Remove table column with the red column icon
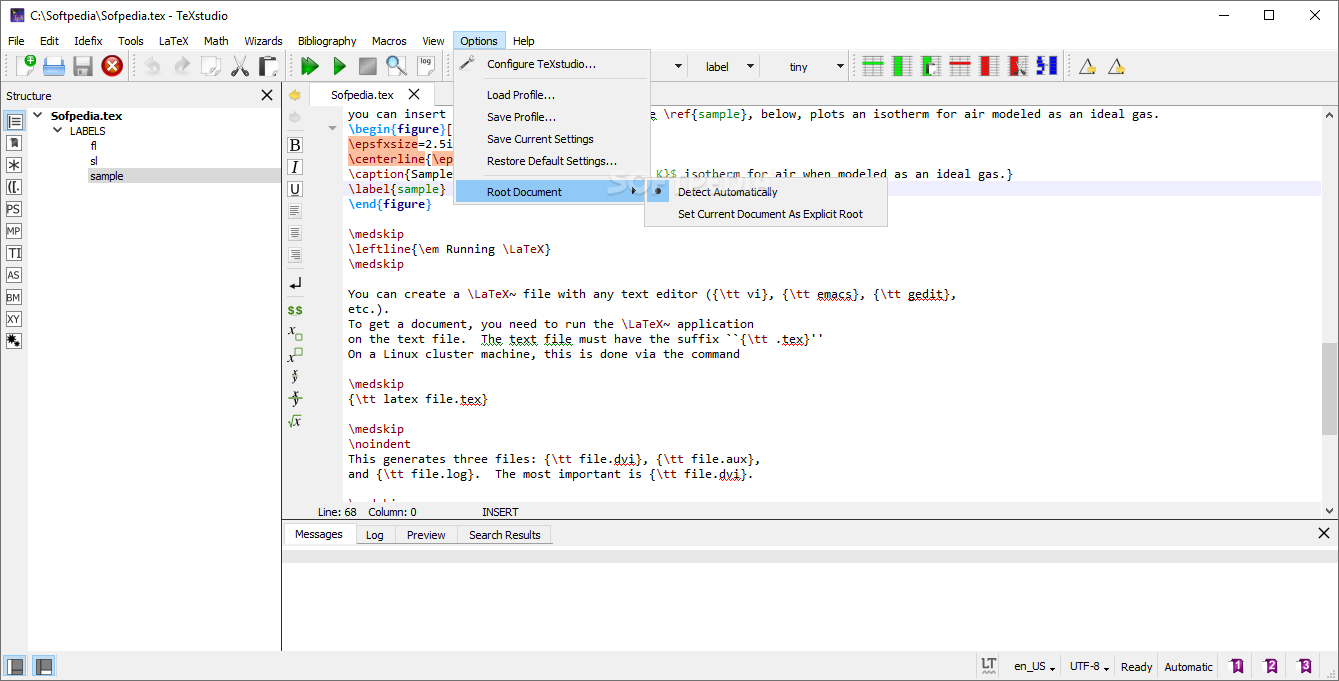This screenshot has width=1339, height=681. click(989, 66)
